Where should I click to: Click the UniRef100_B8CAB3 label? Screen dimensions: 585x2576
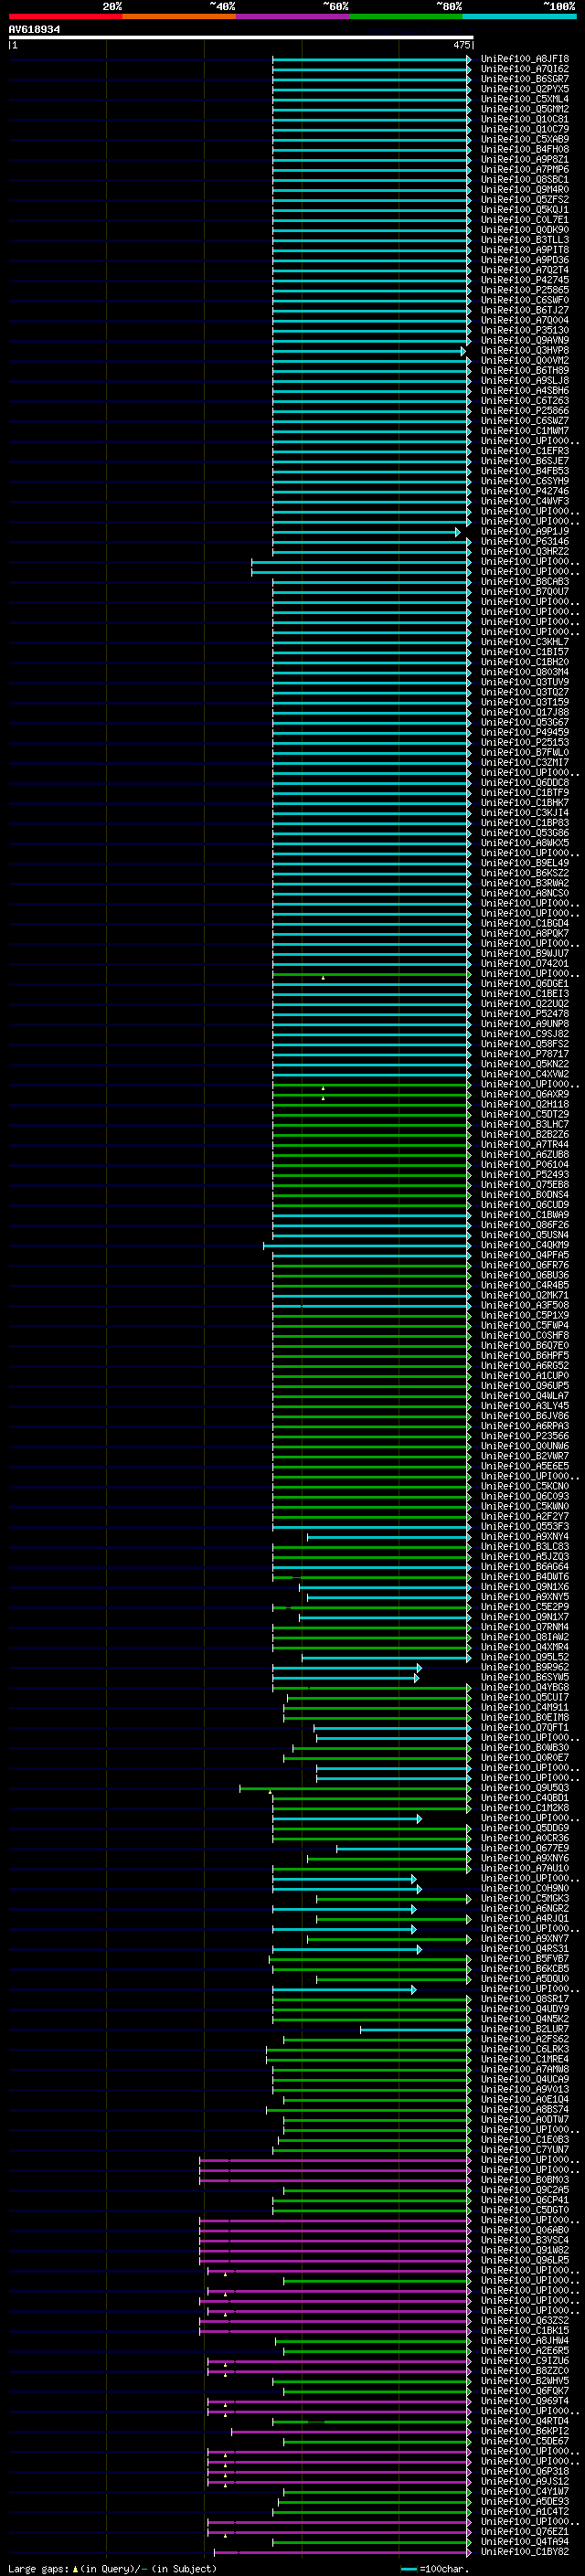click(525, 582)
